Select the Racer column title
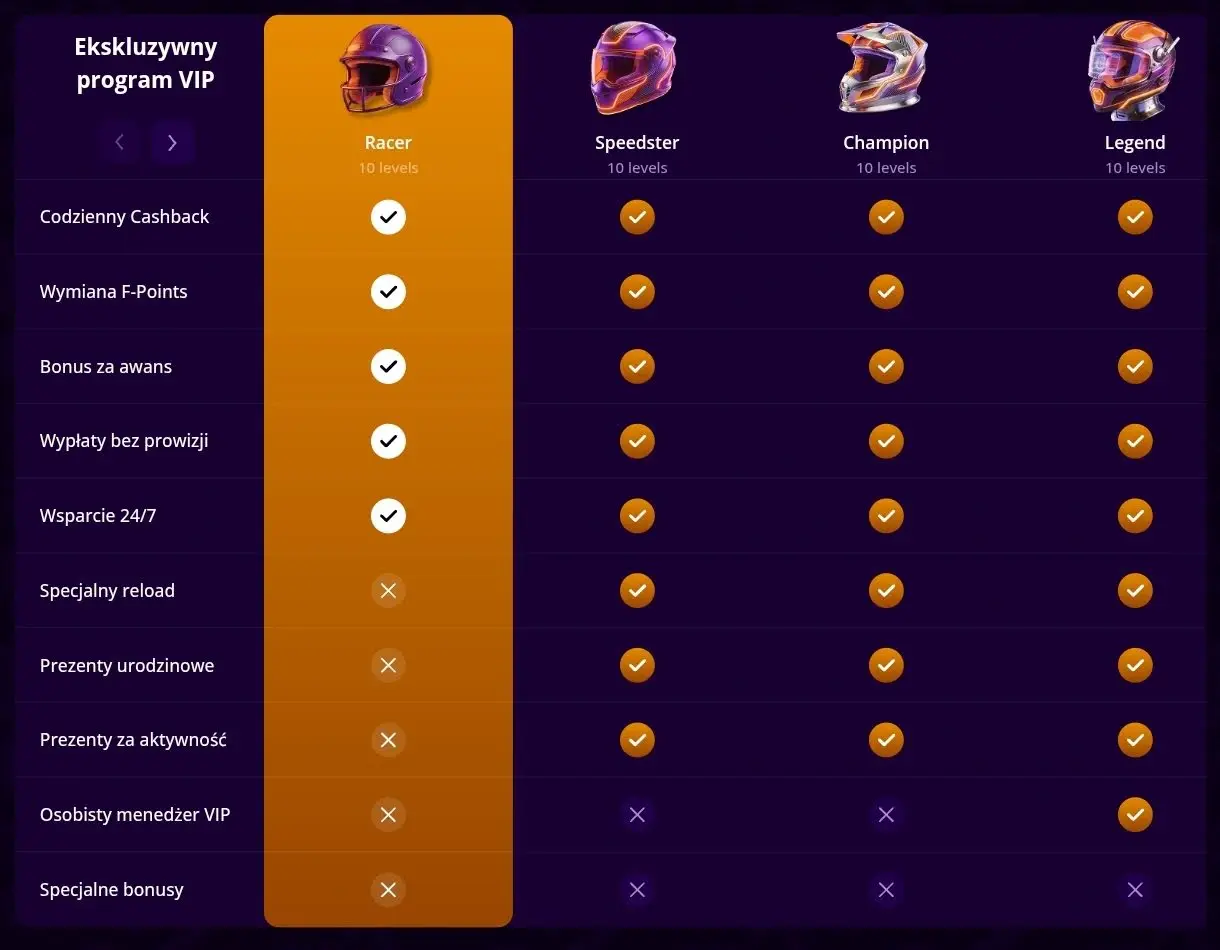 click(x=388, y=143)
